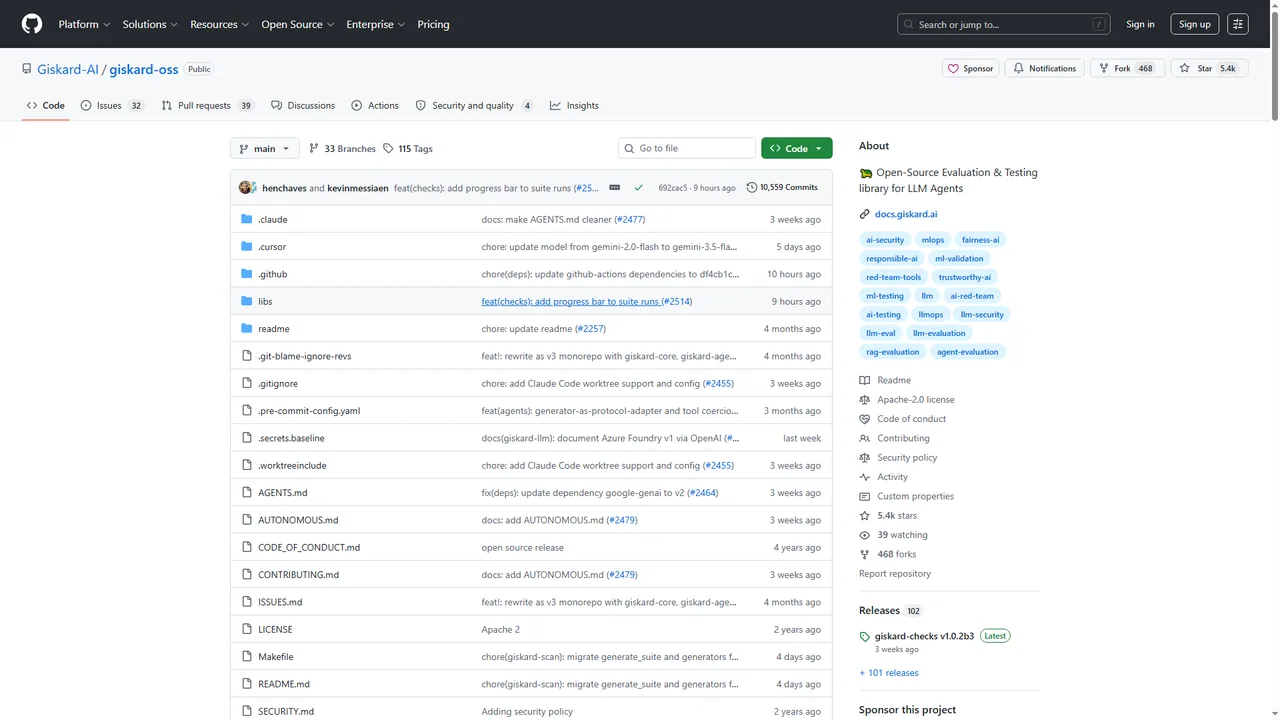Click the Makefile file icon
The image size is (1280, 720).
247,657
